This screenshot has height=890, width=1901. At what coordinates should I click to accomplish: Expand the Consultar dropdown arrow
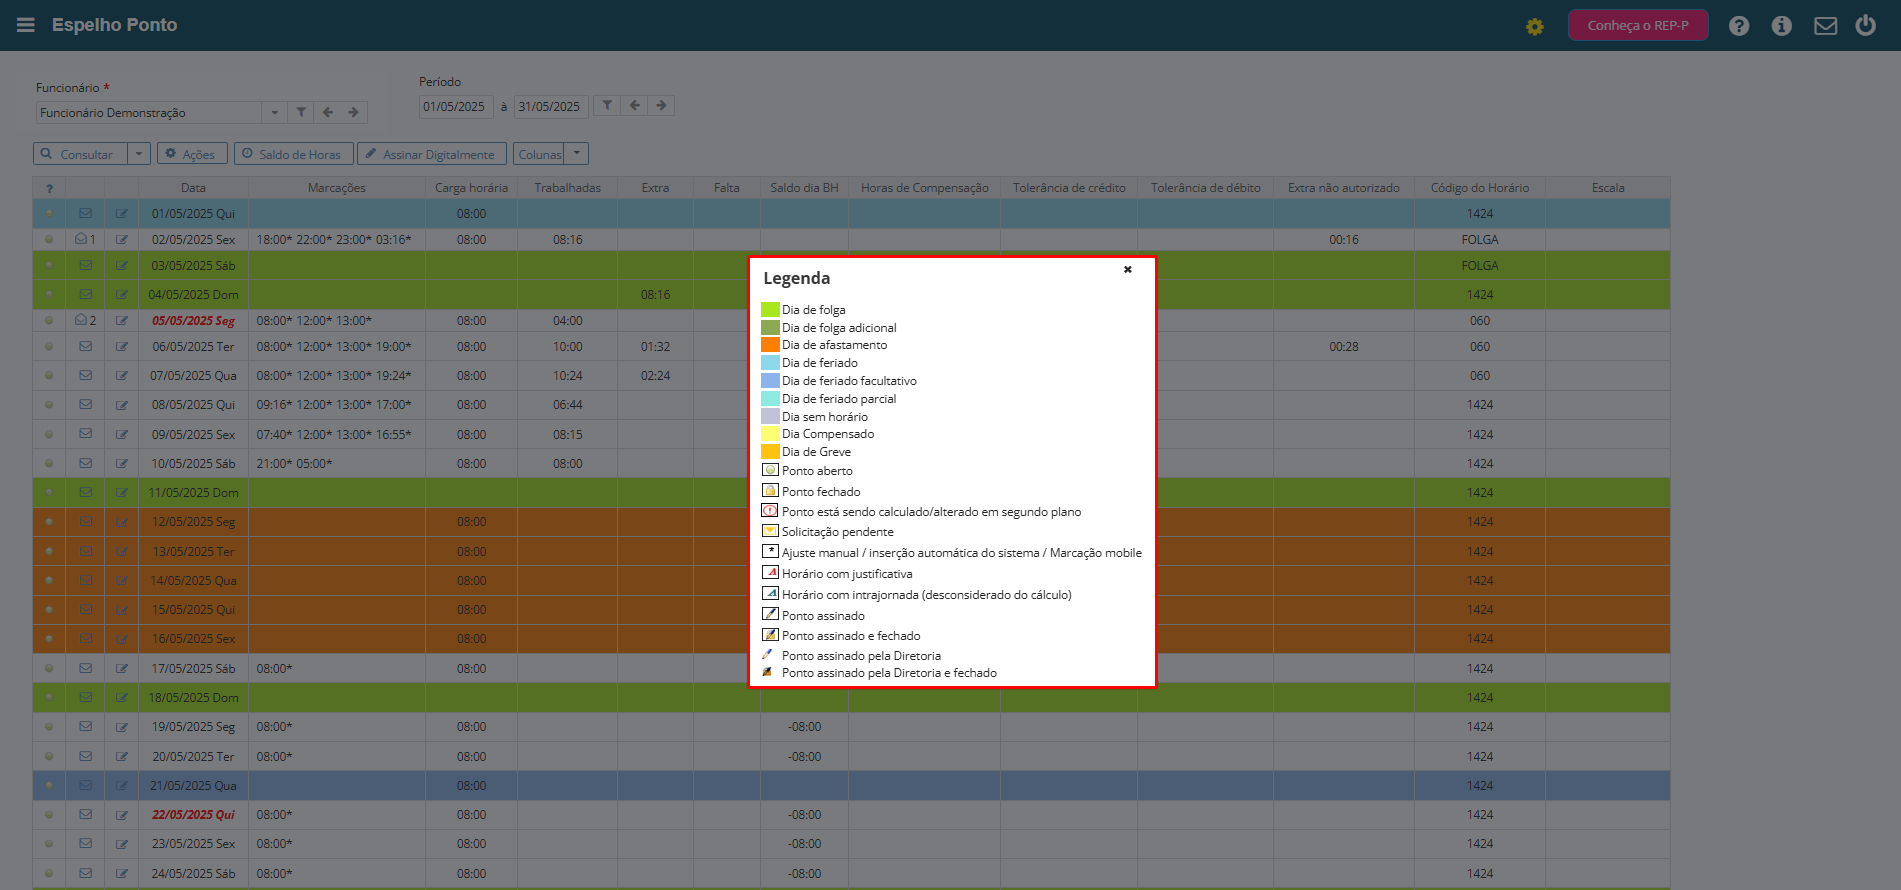tap(139, 154)
